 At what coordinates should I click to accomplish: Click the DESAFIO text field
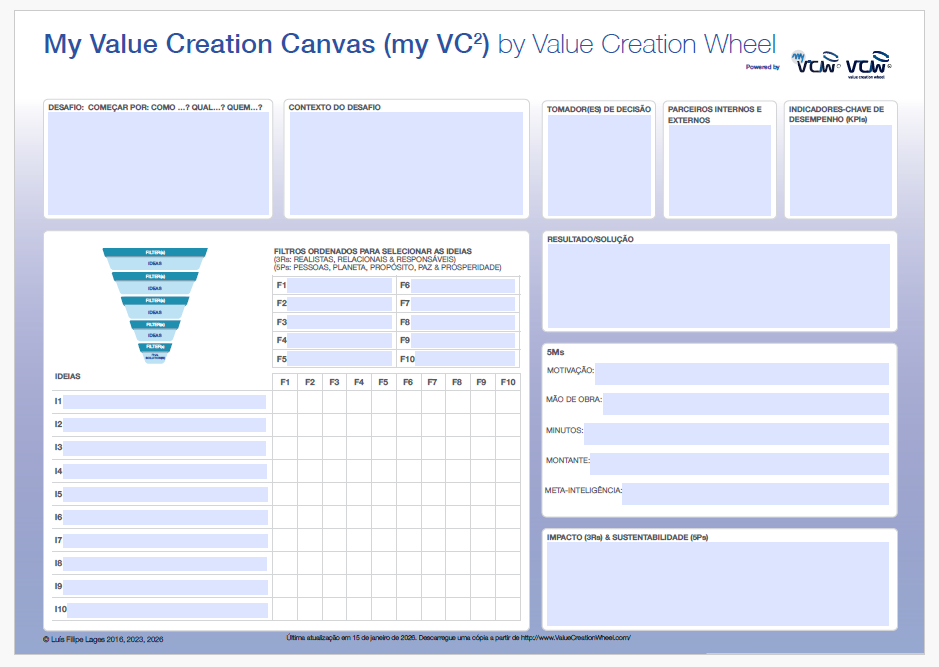(159, 163)
